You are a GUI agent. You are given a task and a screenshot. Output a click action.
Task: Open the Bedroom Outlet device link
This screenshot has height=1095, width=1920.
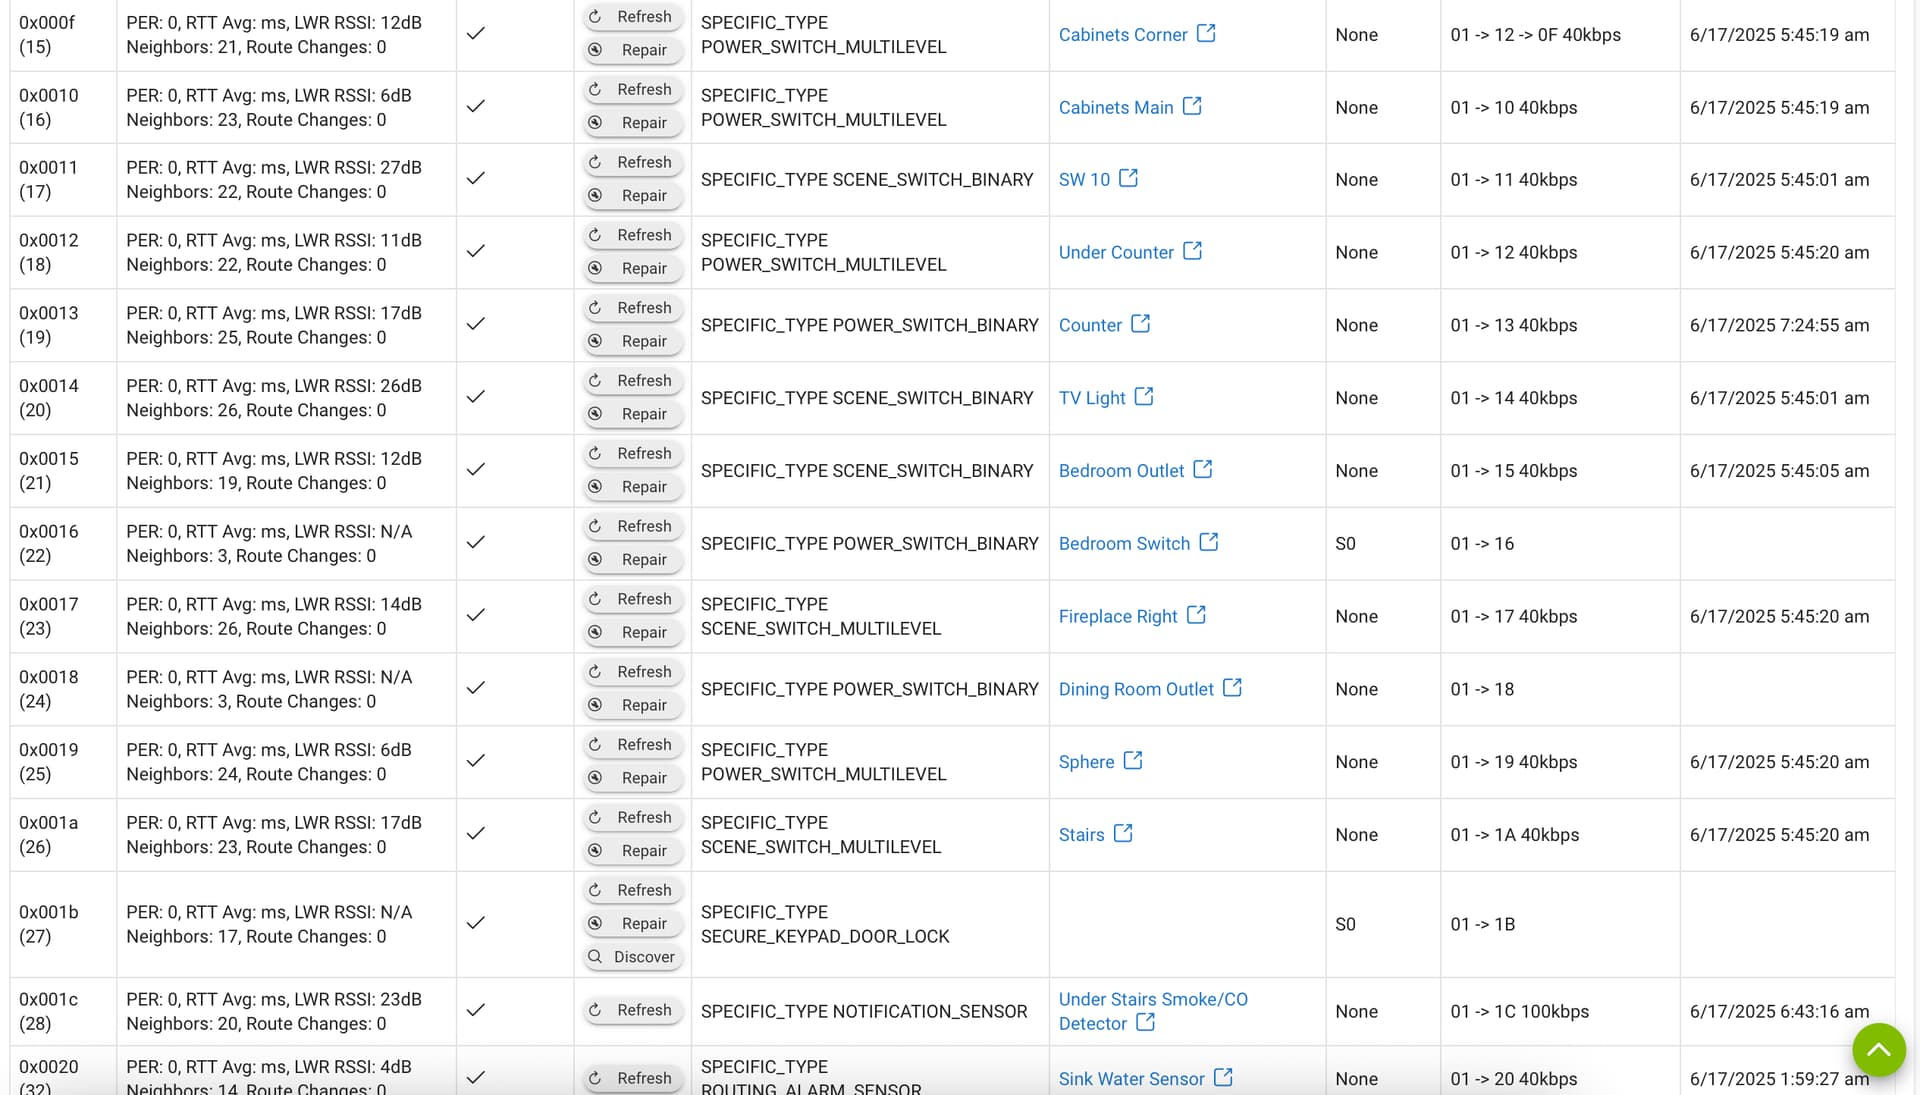pos(1121,471)
